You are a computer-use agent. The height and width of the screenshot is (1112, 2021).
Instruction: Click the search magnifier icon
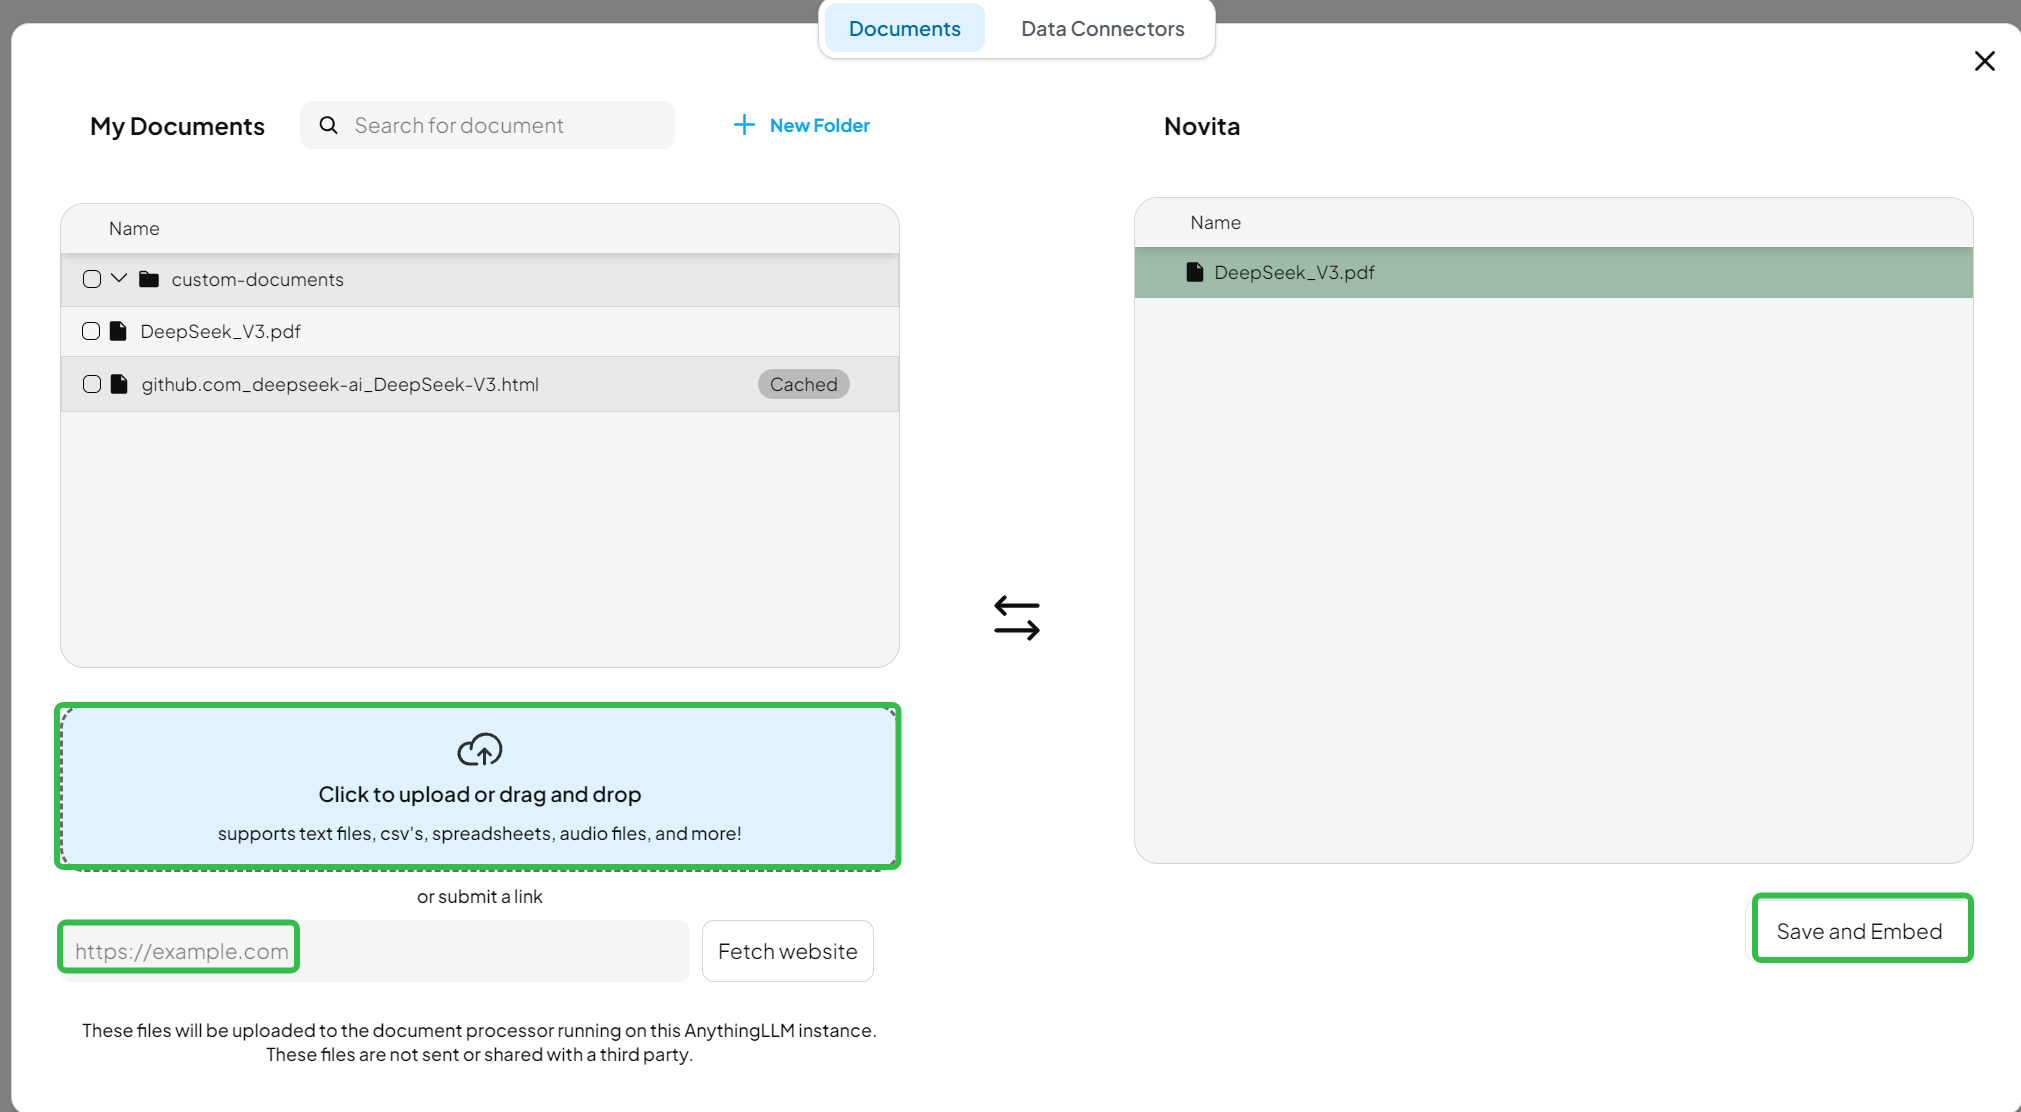(328, 125)
